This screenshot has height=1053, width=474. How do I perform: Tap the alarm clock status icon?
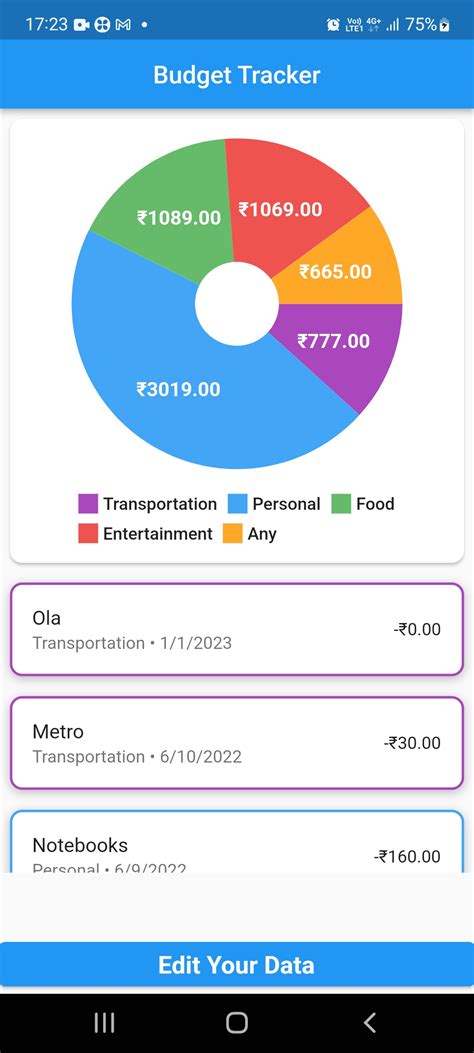(332, 25)
